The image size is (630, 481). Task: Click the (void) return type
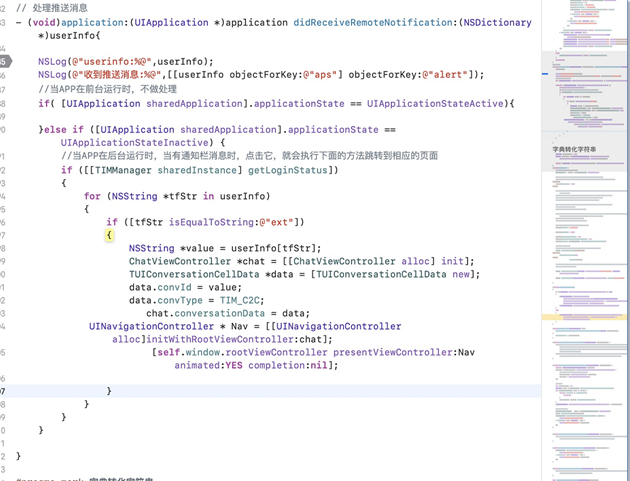(x=44, y=23)
